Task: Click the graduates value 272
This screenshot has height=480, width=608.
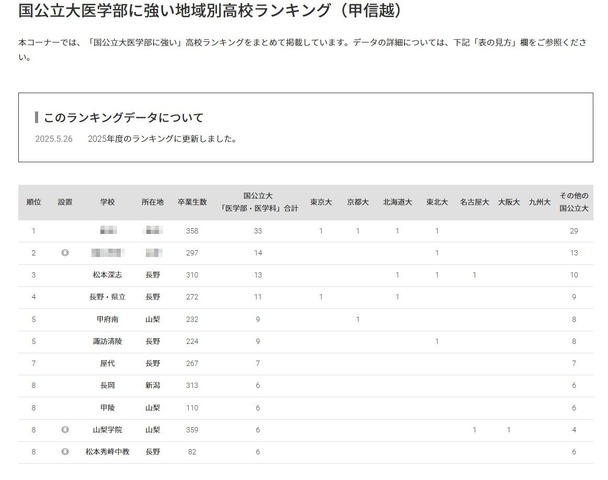Action: (x=192, y=297)
